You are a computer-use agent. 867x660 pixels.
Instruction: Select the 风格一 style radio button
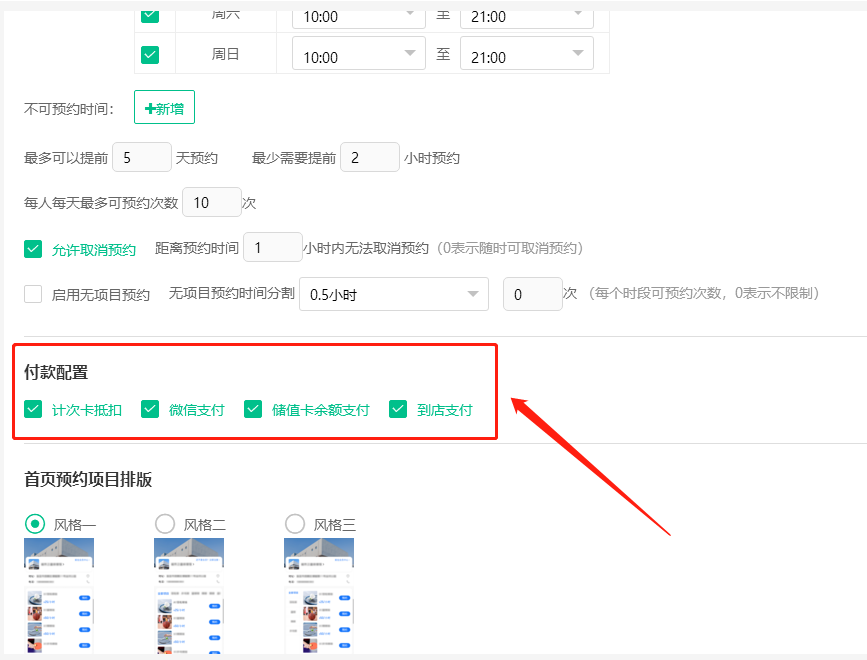(x=32, y=523)
